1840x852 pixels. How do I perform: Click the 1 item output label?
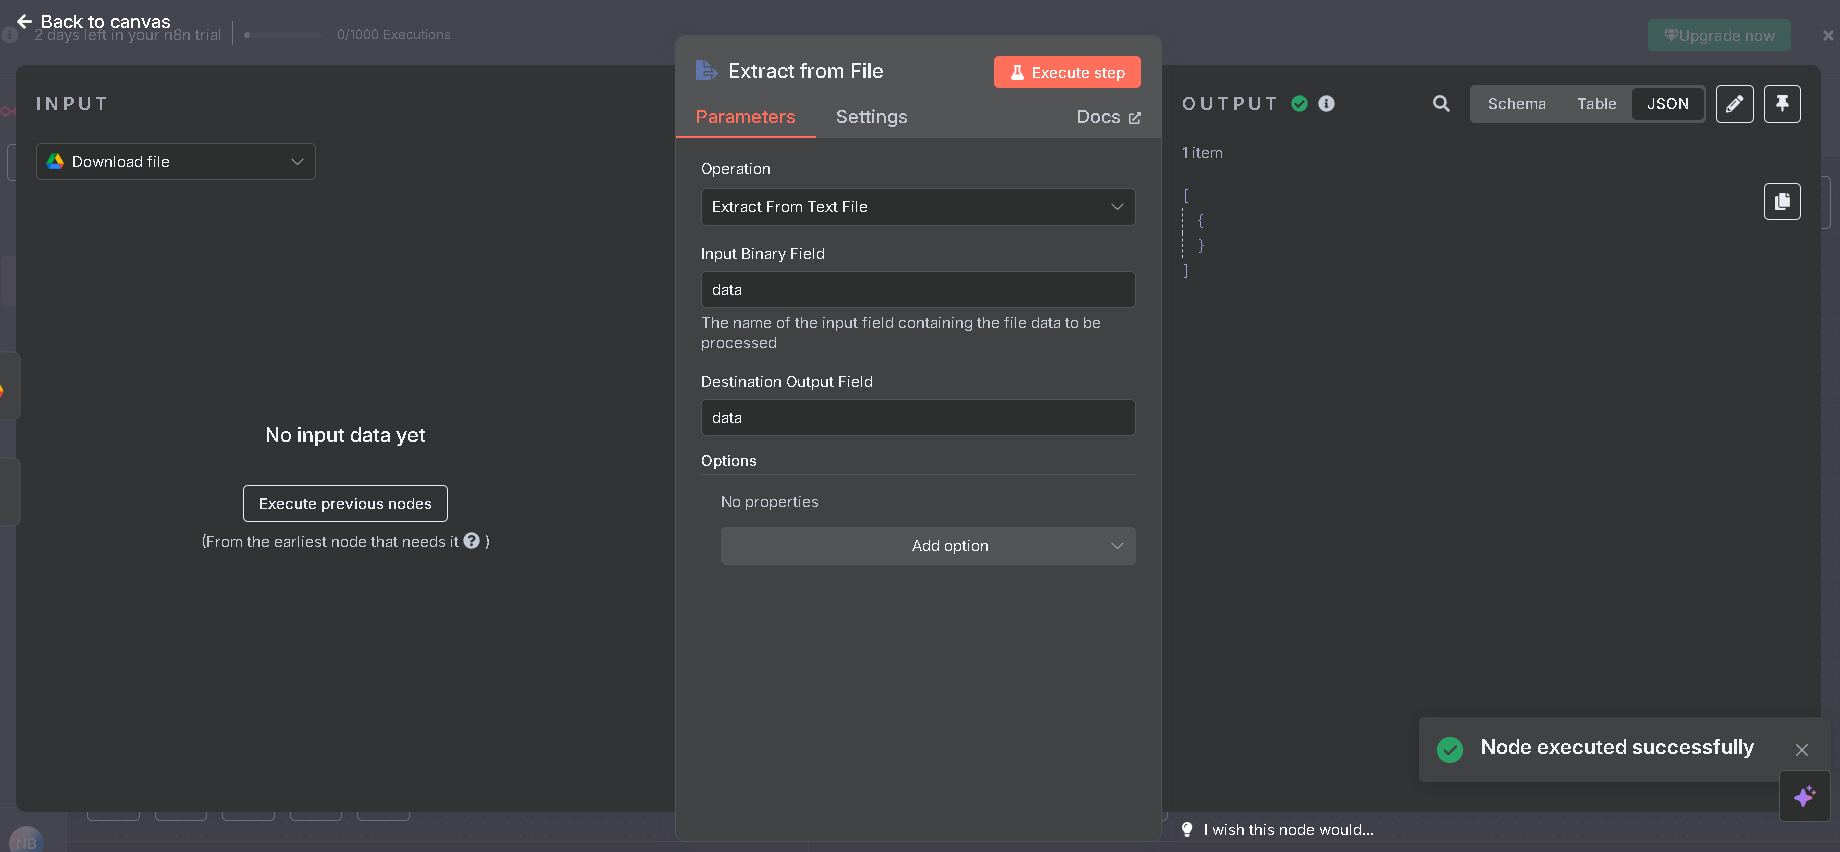pyautogui.click(x=1202, y=153)
